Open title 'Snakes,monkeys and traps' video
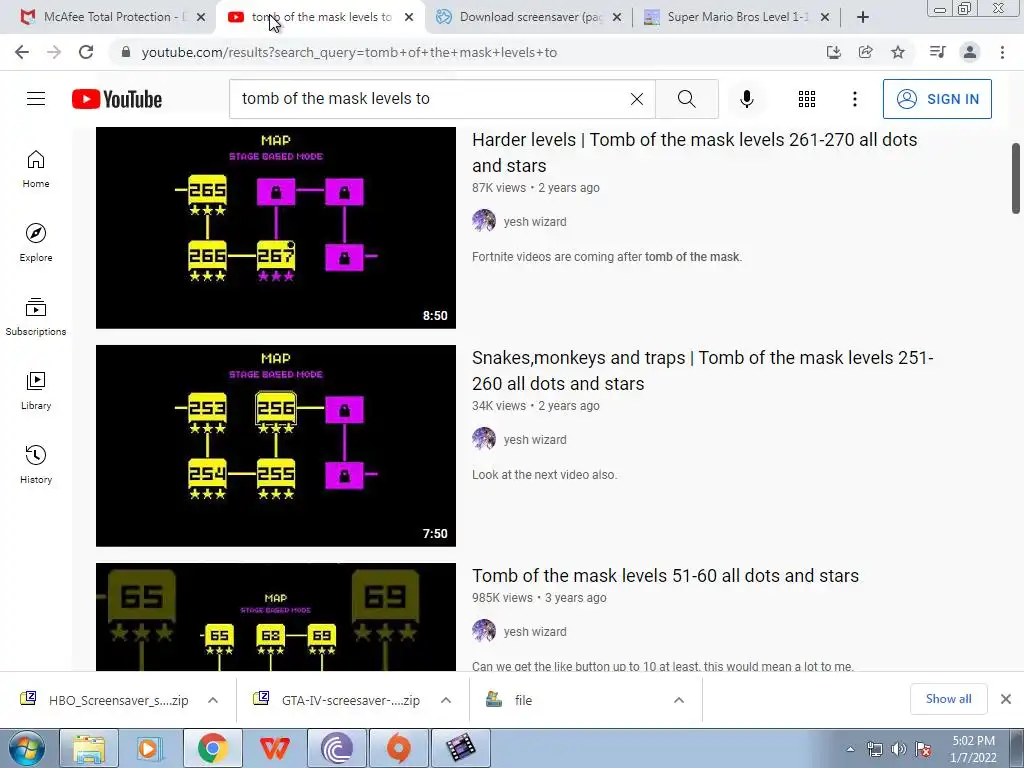This screenshot has height=768, width=1024. [x=703, y=370]
